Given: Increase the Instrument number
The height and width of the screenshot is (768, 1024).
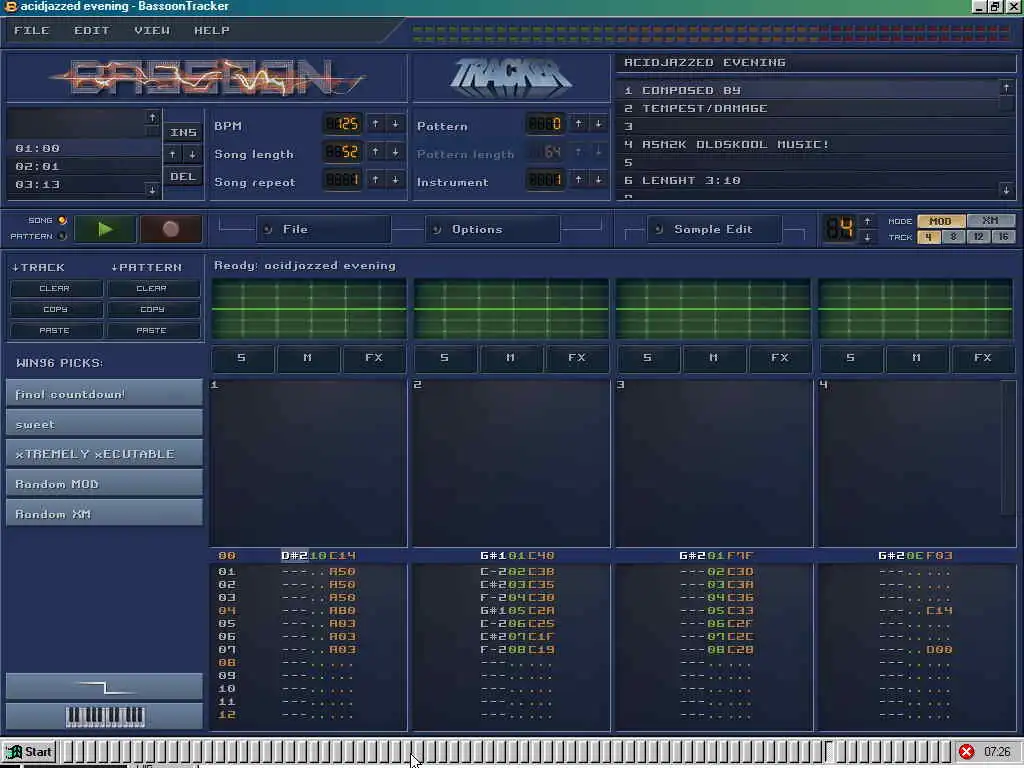Looking at the screenshot, I should click(x=579, y=179).
